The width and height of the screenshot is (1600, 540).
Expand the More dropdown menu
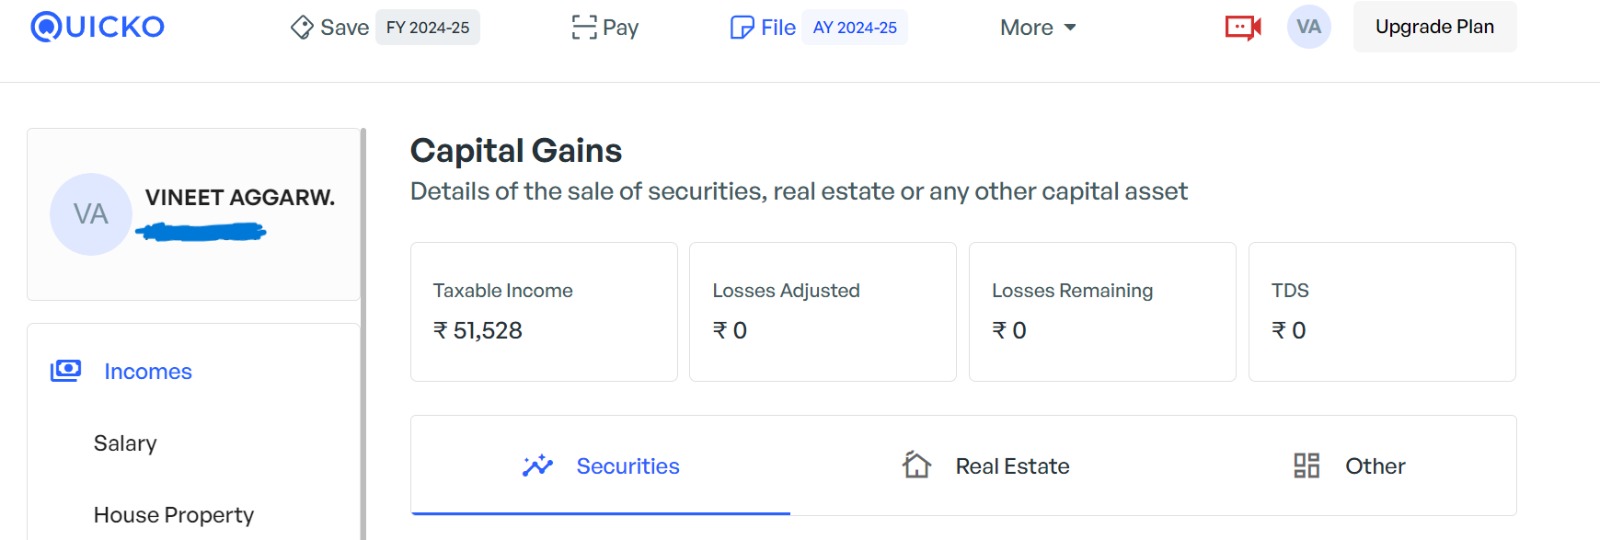pos(1038,27)
